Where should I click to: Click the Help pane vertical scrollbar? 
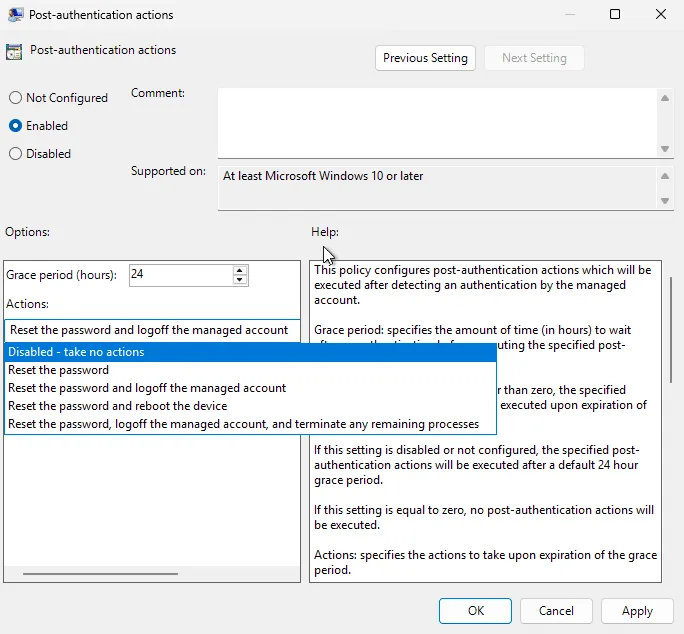coord(671,330)
